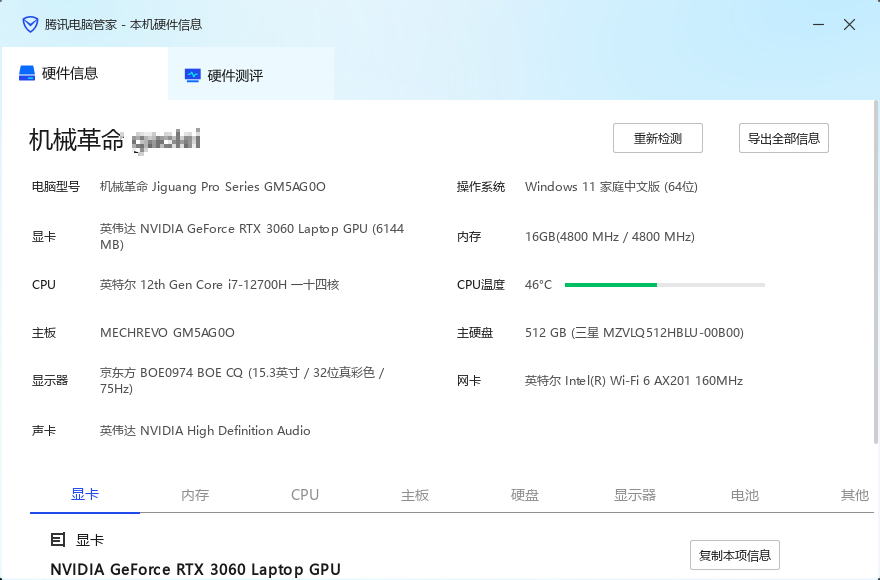Click the 声卡 field label

pyautogui.click(x=44, y=431)
